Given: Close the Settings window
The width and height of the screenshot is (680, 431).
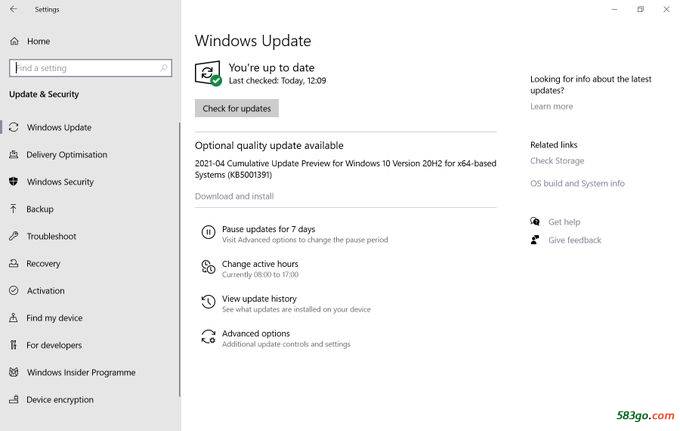Looking at the screenshot, I should click(x=666, y=9).
